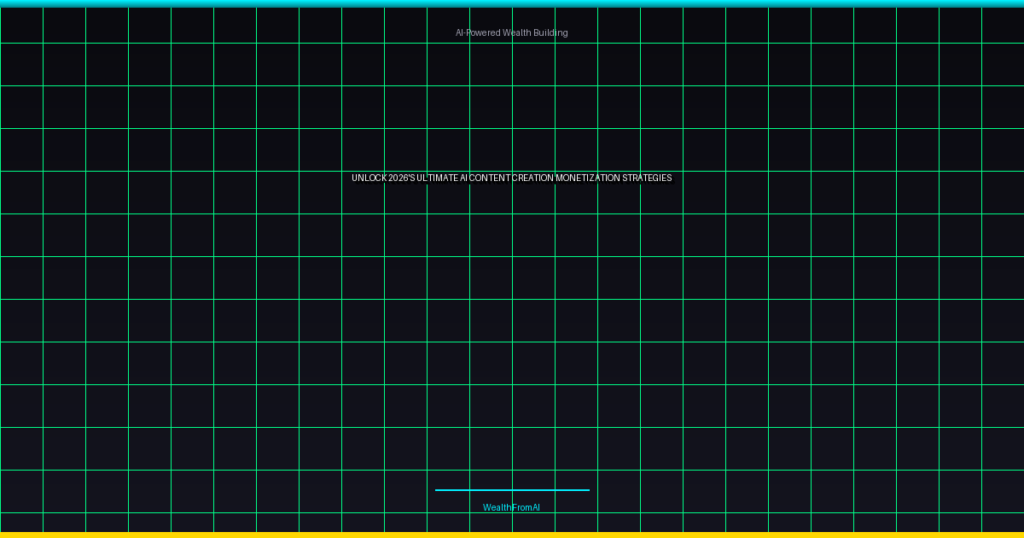Click the left end of the cyan divider

[438, 490]
